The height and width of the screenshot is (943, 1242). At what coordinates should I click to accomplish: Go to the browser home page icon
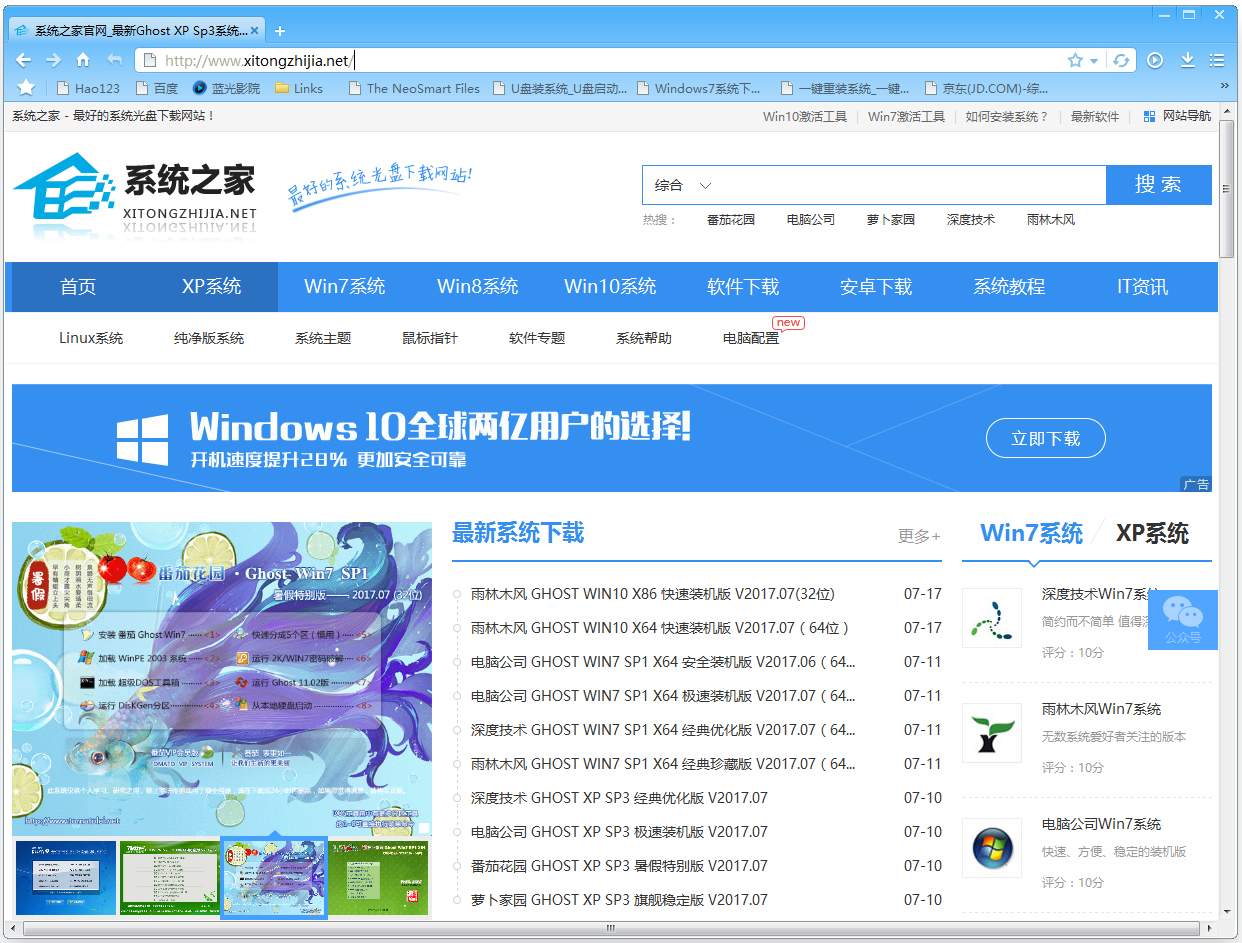coord(83,60)
